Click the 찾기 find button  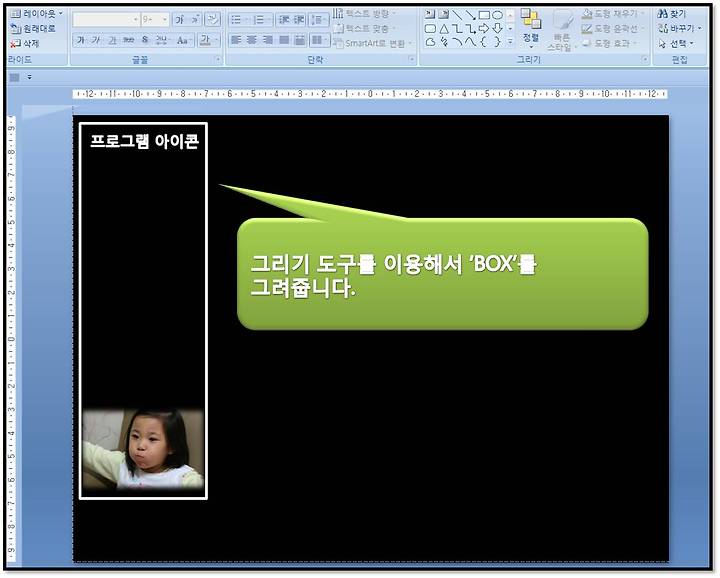[671, 14]
